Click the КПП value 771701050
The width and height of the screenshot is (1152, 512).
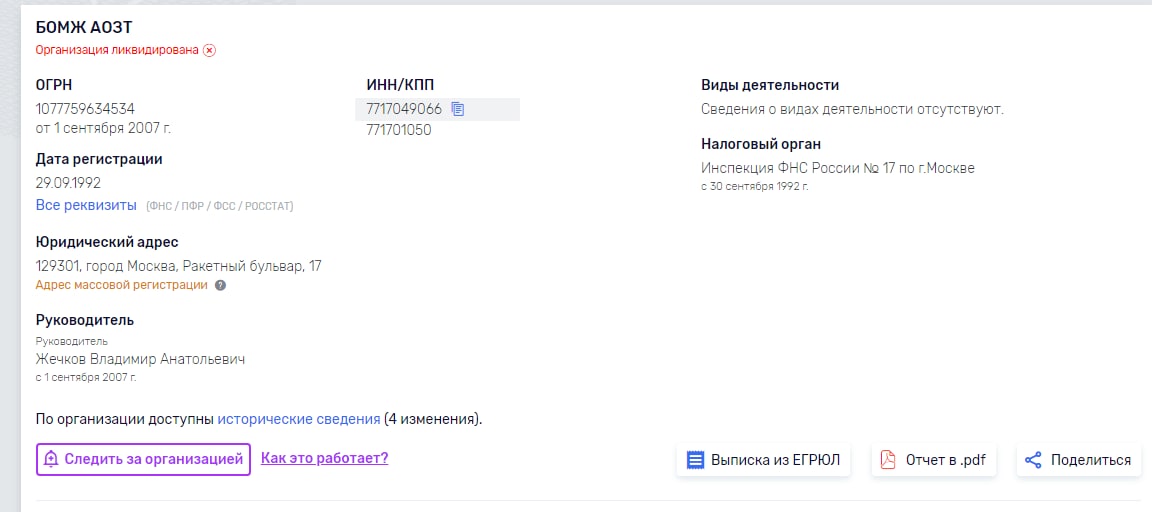pyautogui.click(x=399, y=130)
